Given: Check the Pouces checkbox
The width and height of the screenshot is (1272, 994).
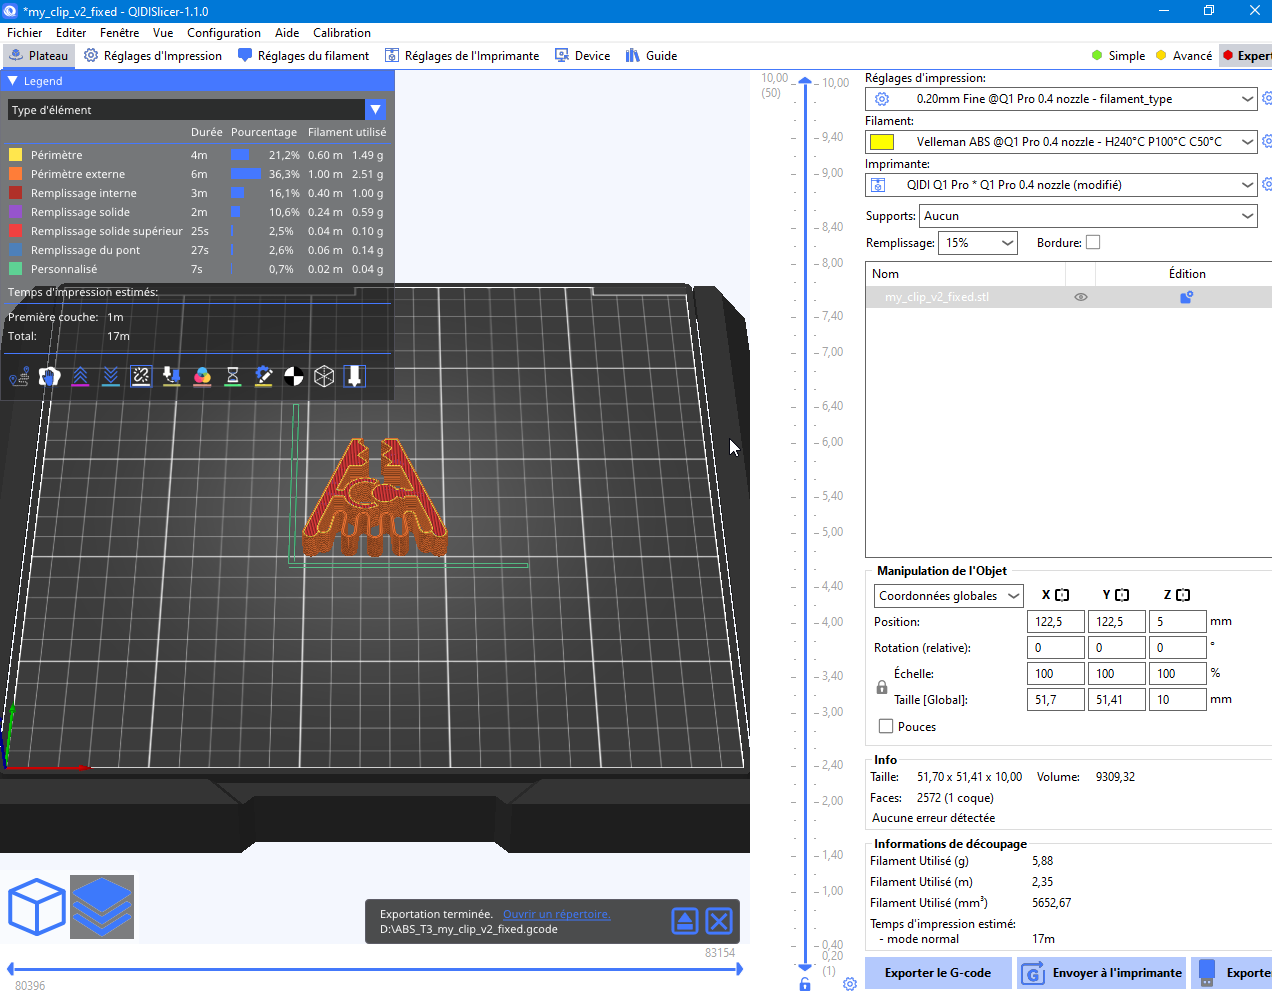Looking at the screenshot, I should point(885,727).
